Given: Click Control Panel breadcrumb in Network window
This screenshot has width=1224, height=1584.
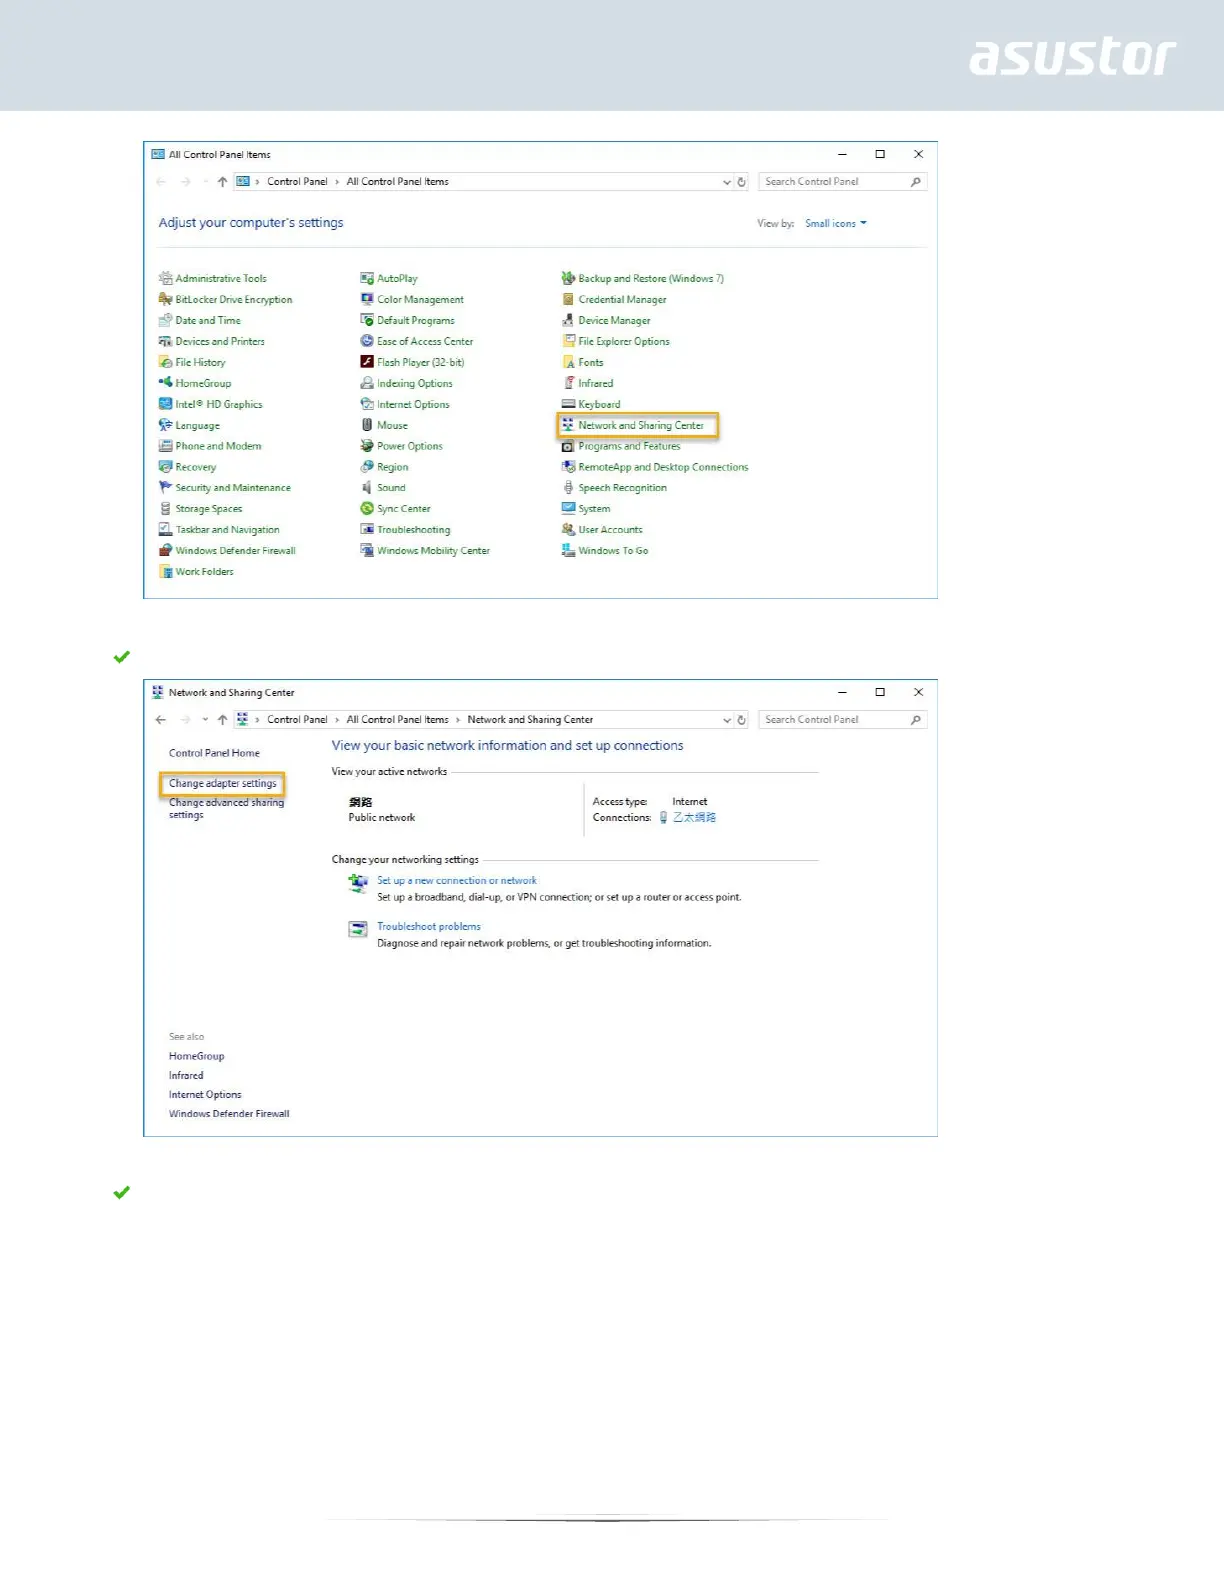Looking at the screenshot, I should (297, 720).
